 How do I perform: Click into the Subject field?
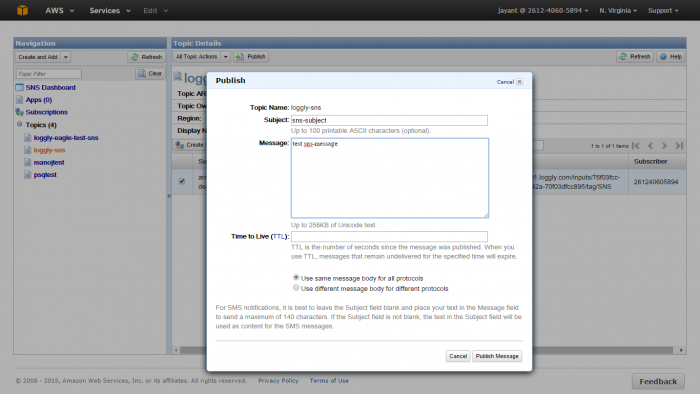pyautogui.click(x=389, y=120)
